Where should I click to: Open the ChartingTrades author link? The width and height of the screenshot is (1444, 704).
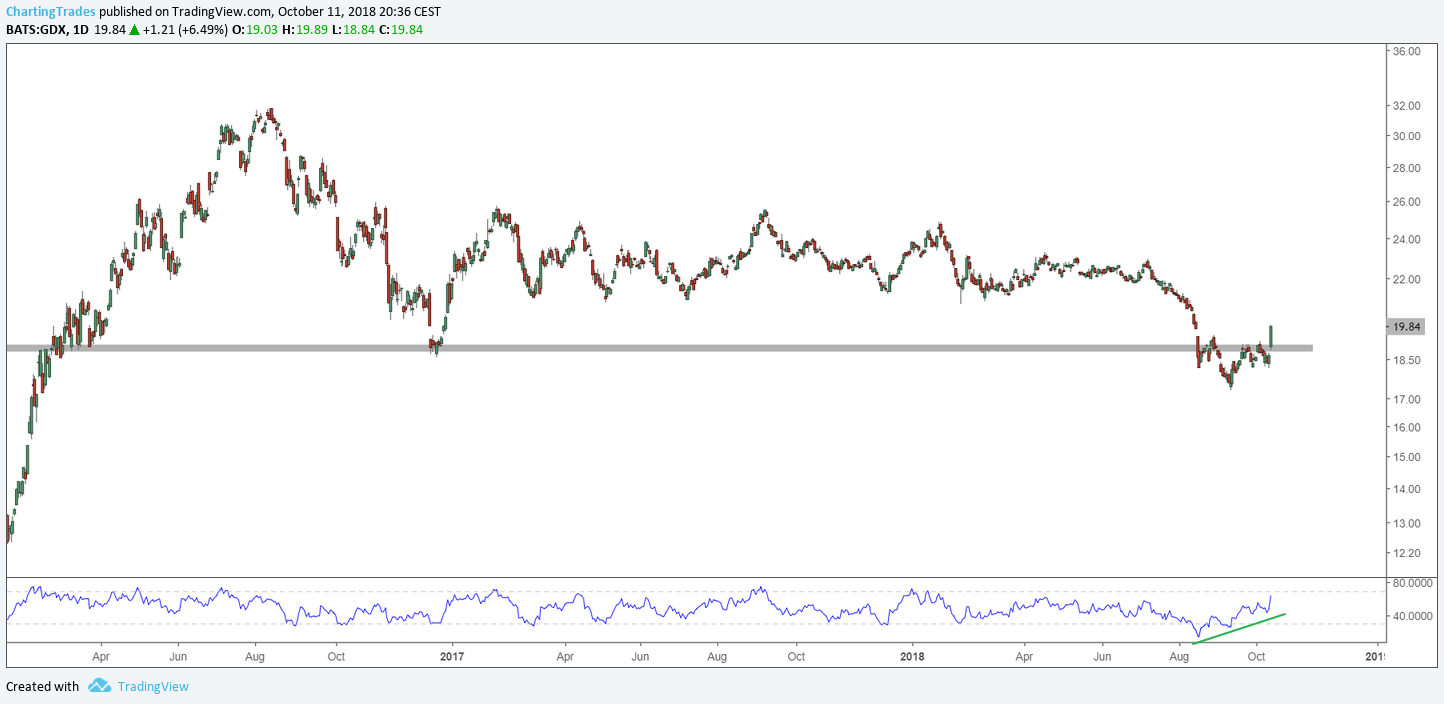(x=50, y=11)
